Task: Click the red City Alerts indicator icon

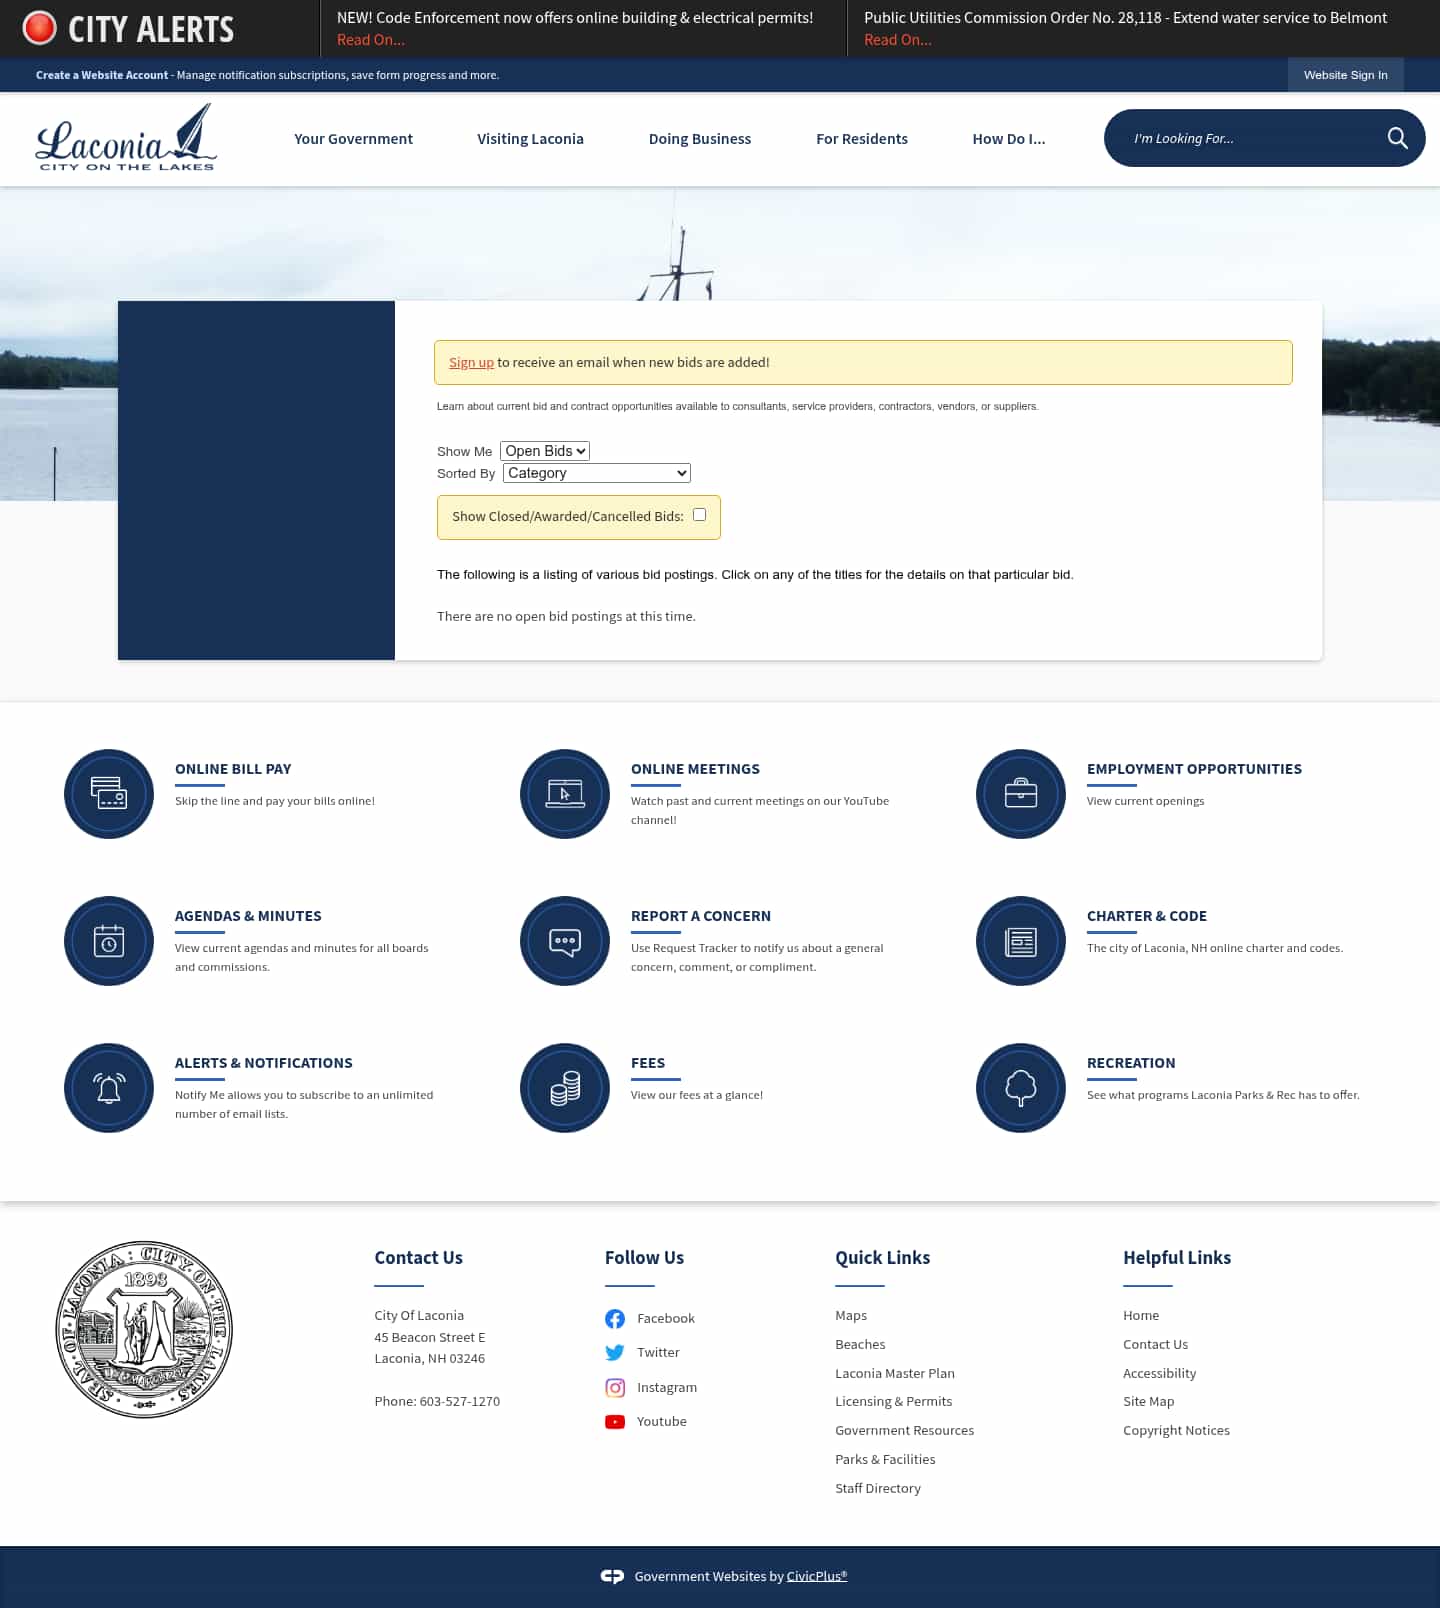Action: pos(40,28)
